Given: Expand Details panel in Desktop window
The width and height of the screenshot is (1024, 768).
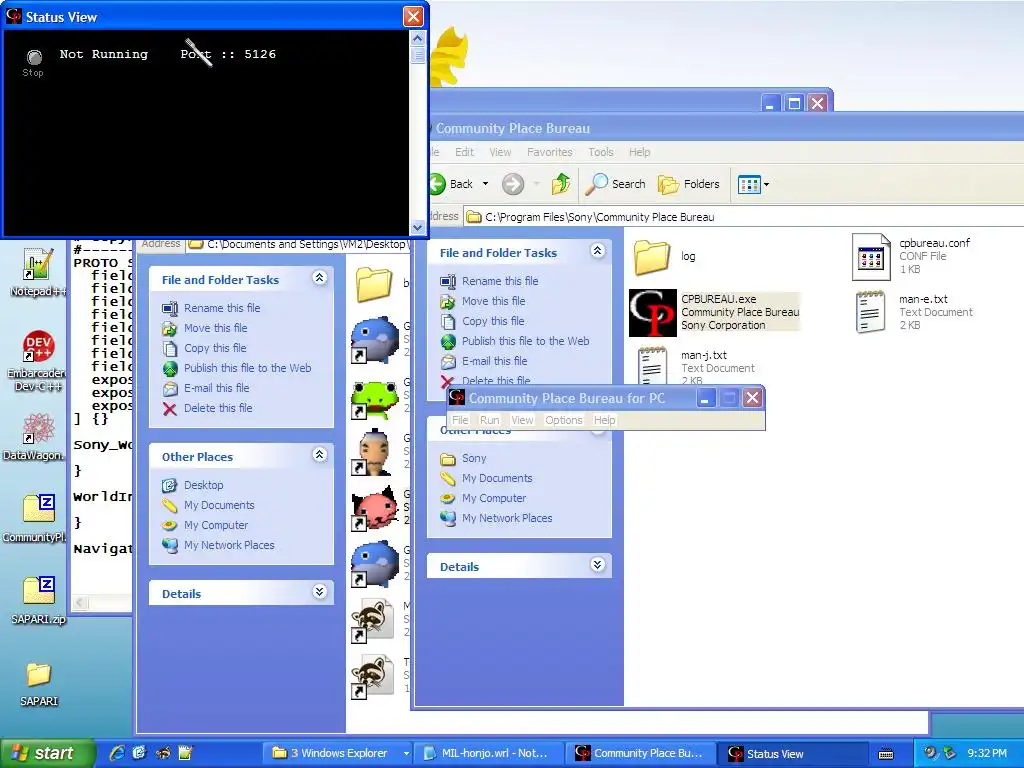Looking at the screenshot, I should click(x=319, y=592).
